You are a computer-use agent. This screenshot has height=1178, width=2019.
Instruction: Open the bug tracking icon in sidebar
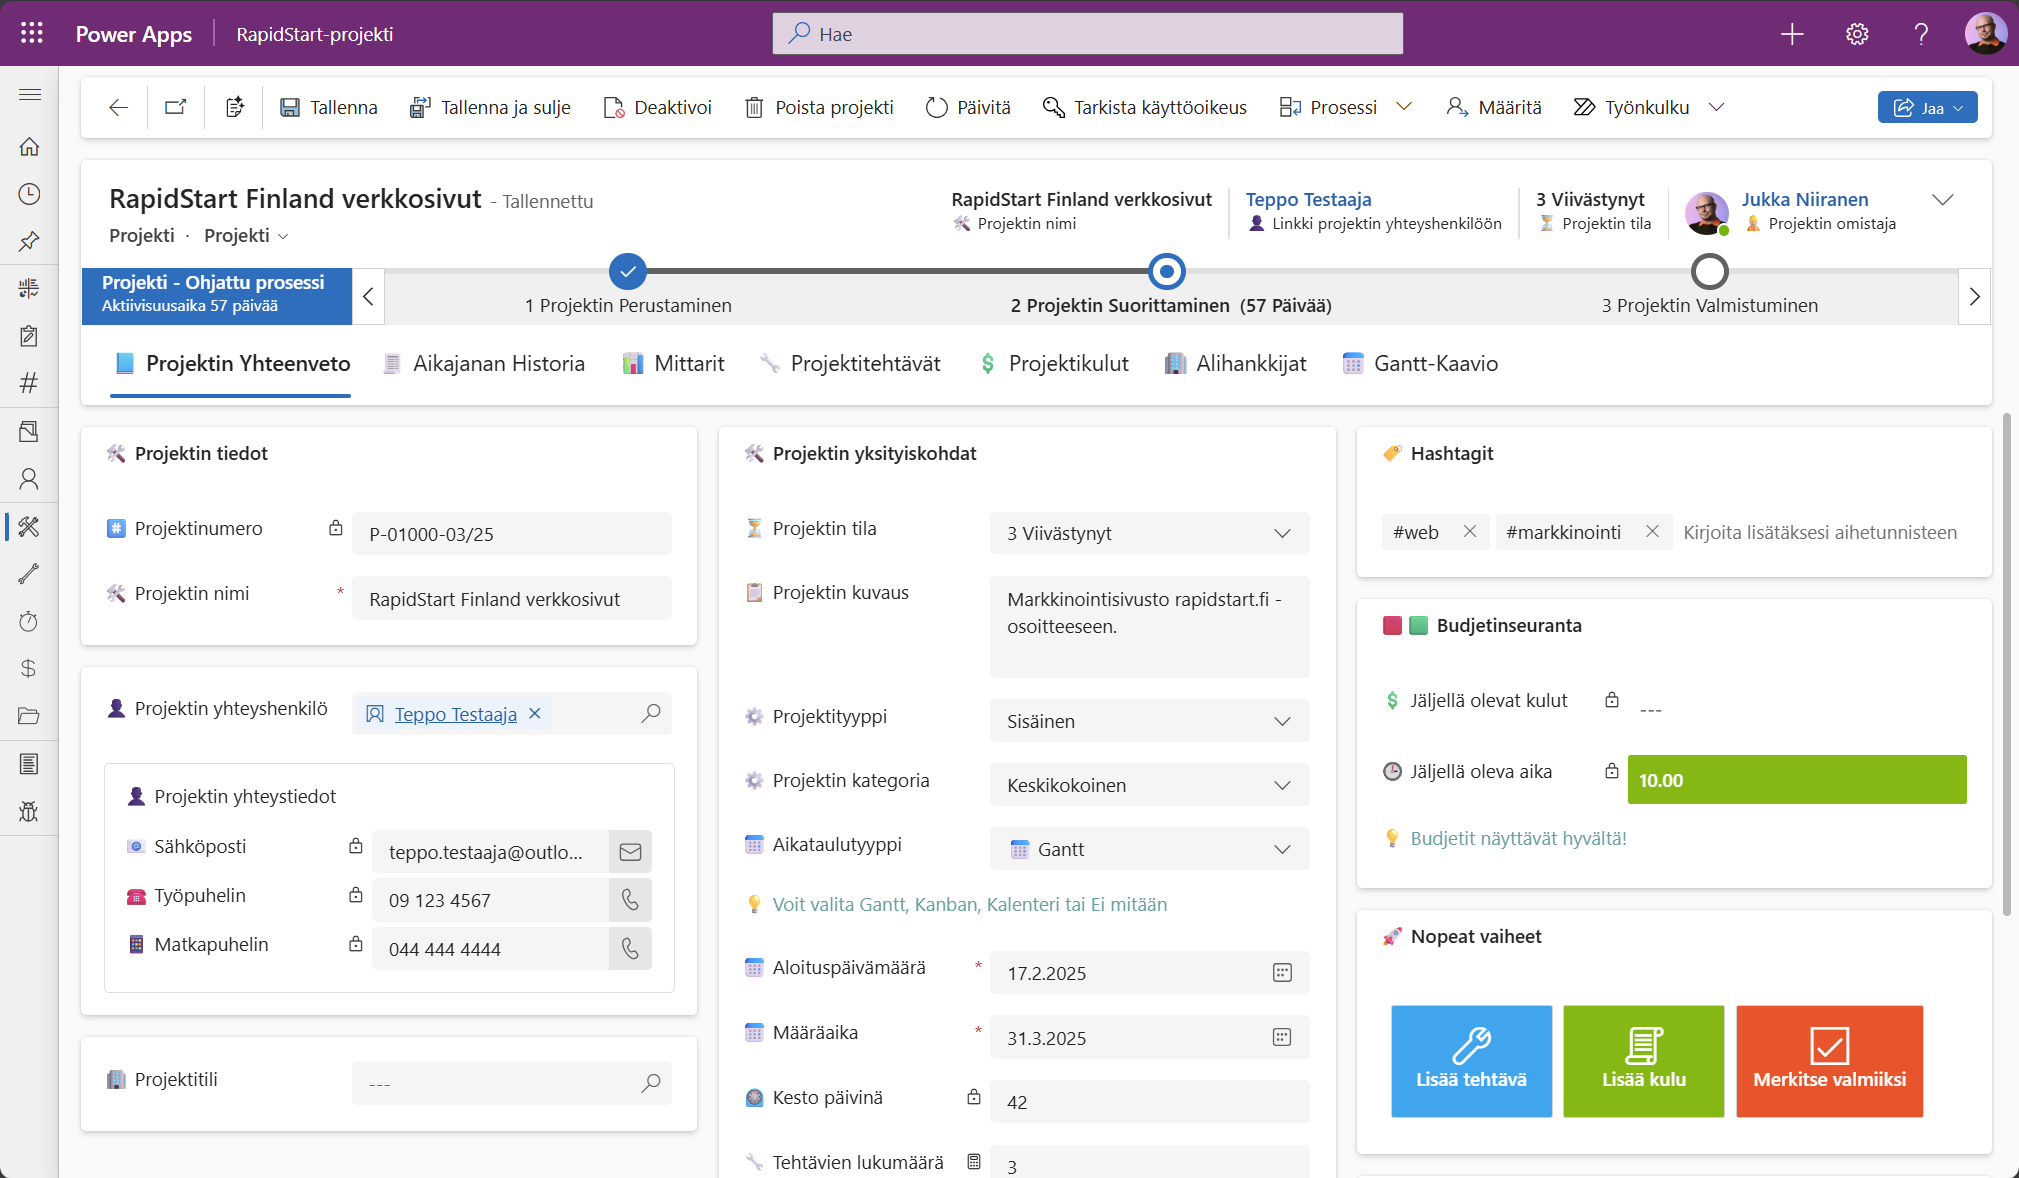(29, 811)
